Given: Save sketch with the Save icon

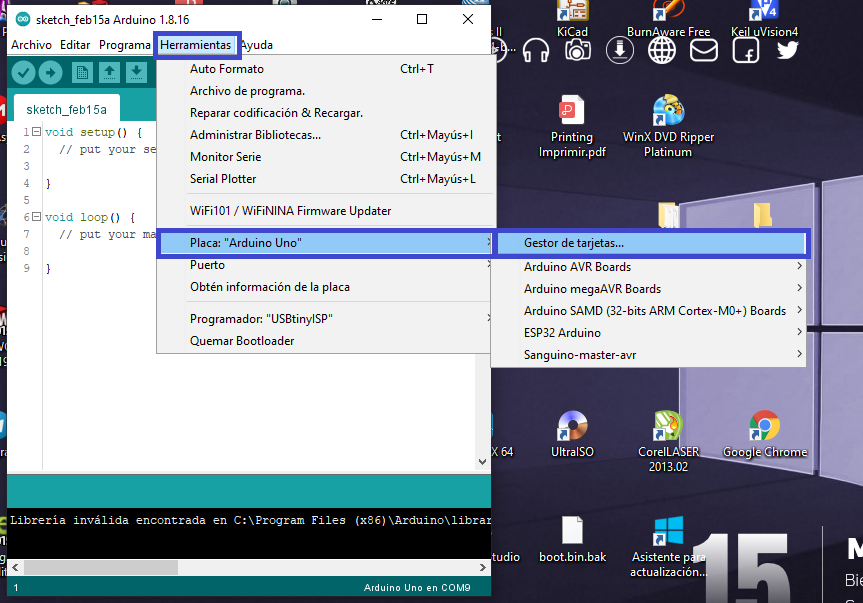Looking at the screenshot, I should (136, 72).
